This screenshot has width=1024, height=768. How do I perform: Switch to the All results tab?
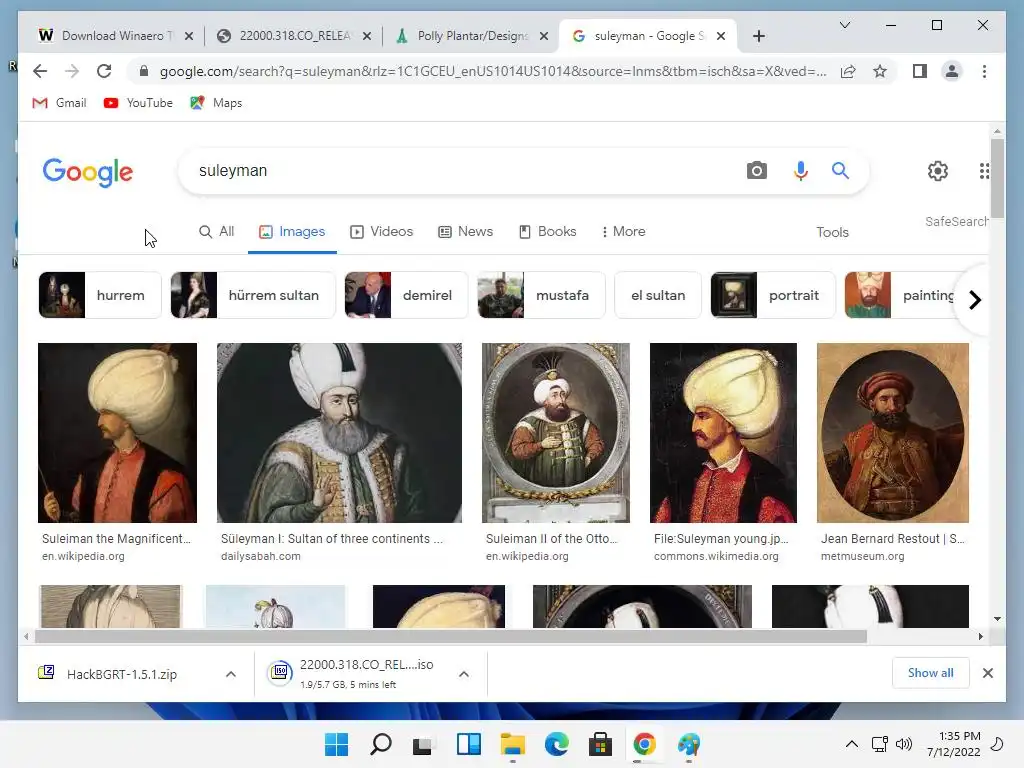pyautogui.click(x=216, y=231)
